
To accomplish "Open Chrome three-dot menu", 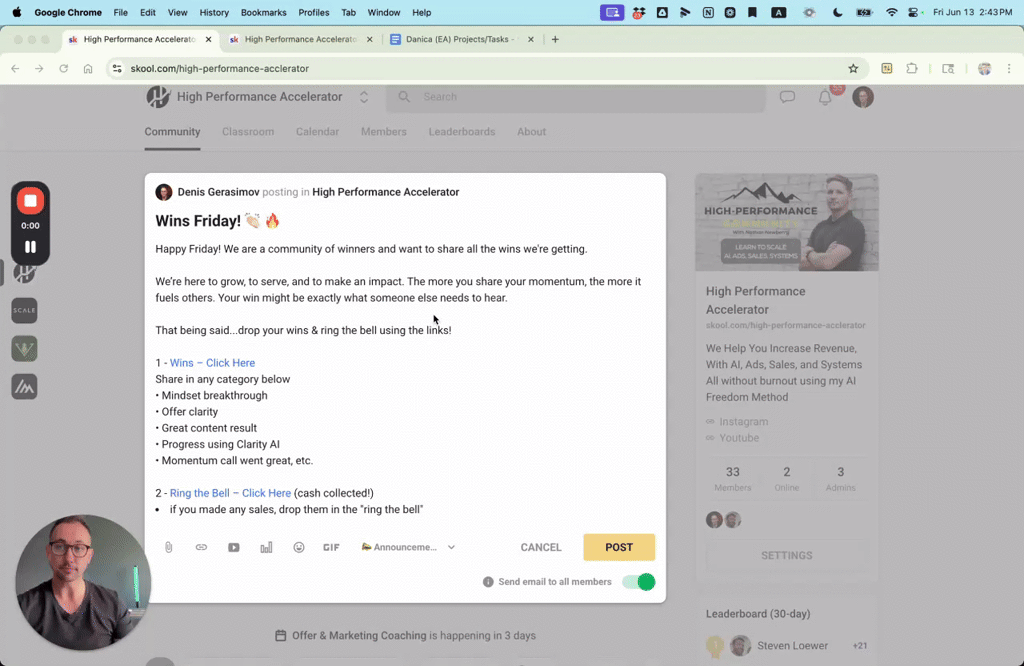I will (x=1009, y=69).
